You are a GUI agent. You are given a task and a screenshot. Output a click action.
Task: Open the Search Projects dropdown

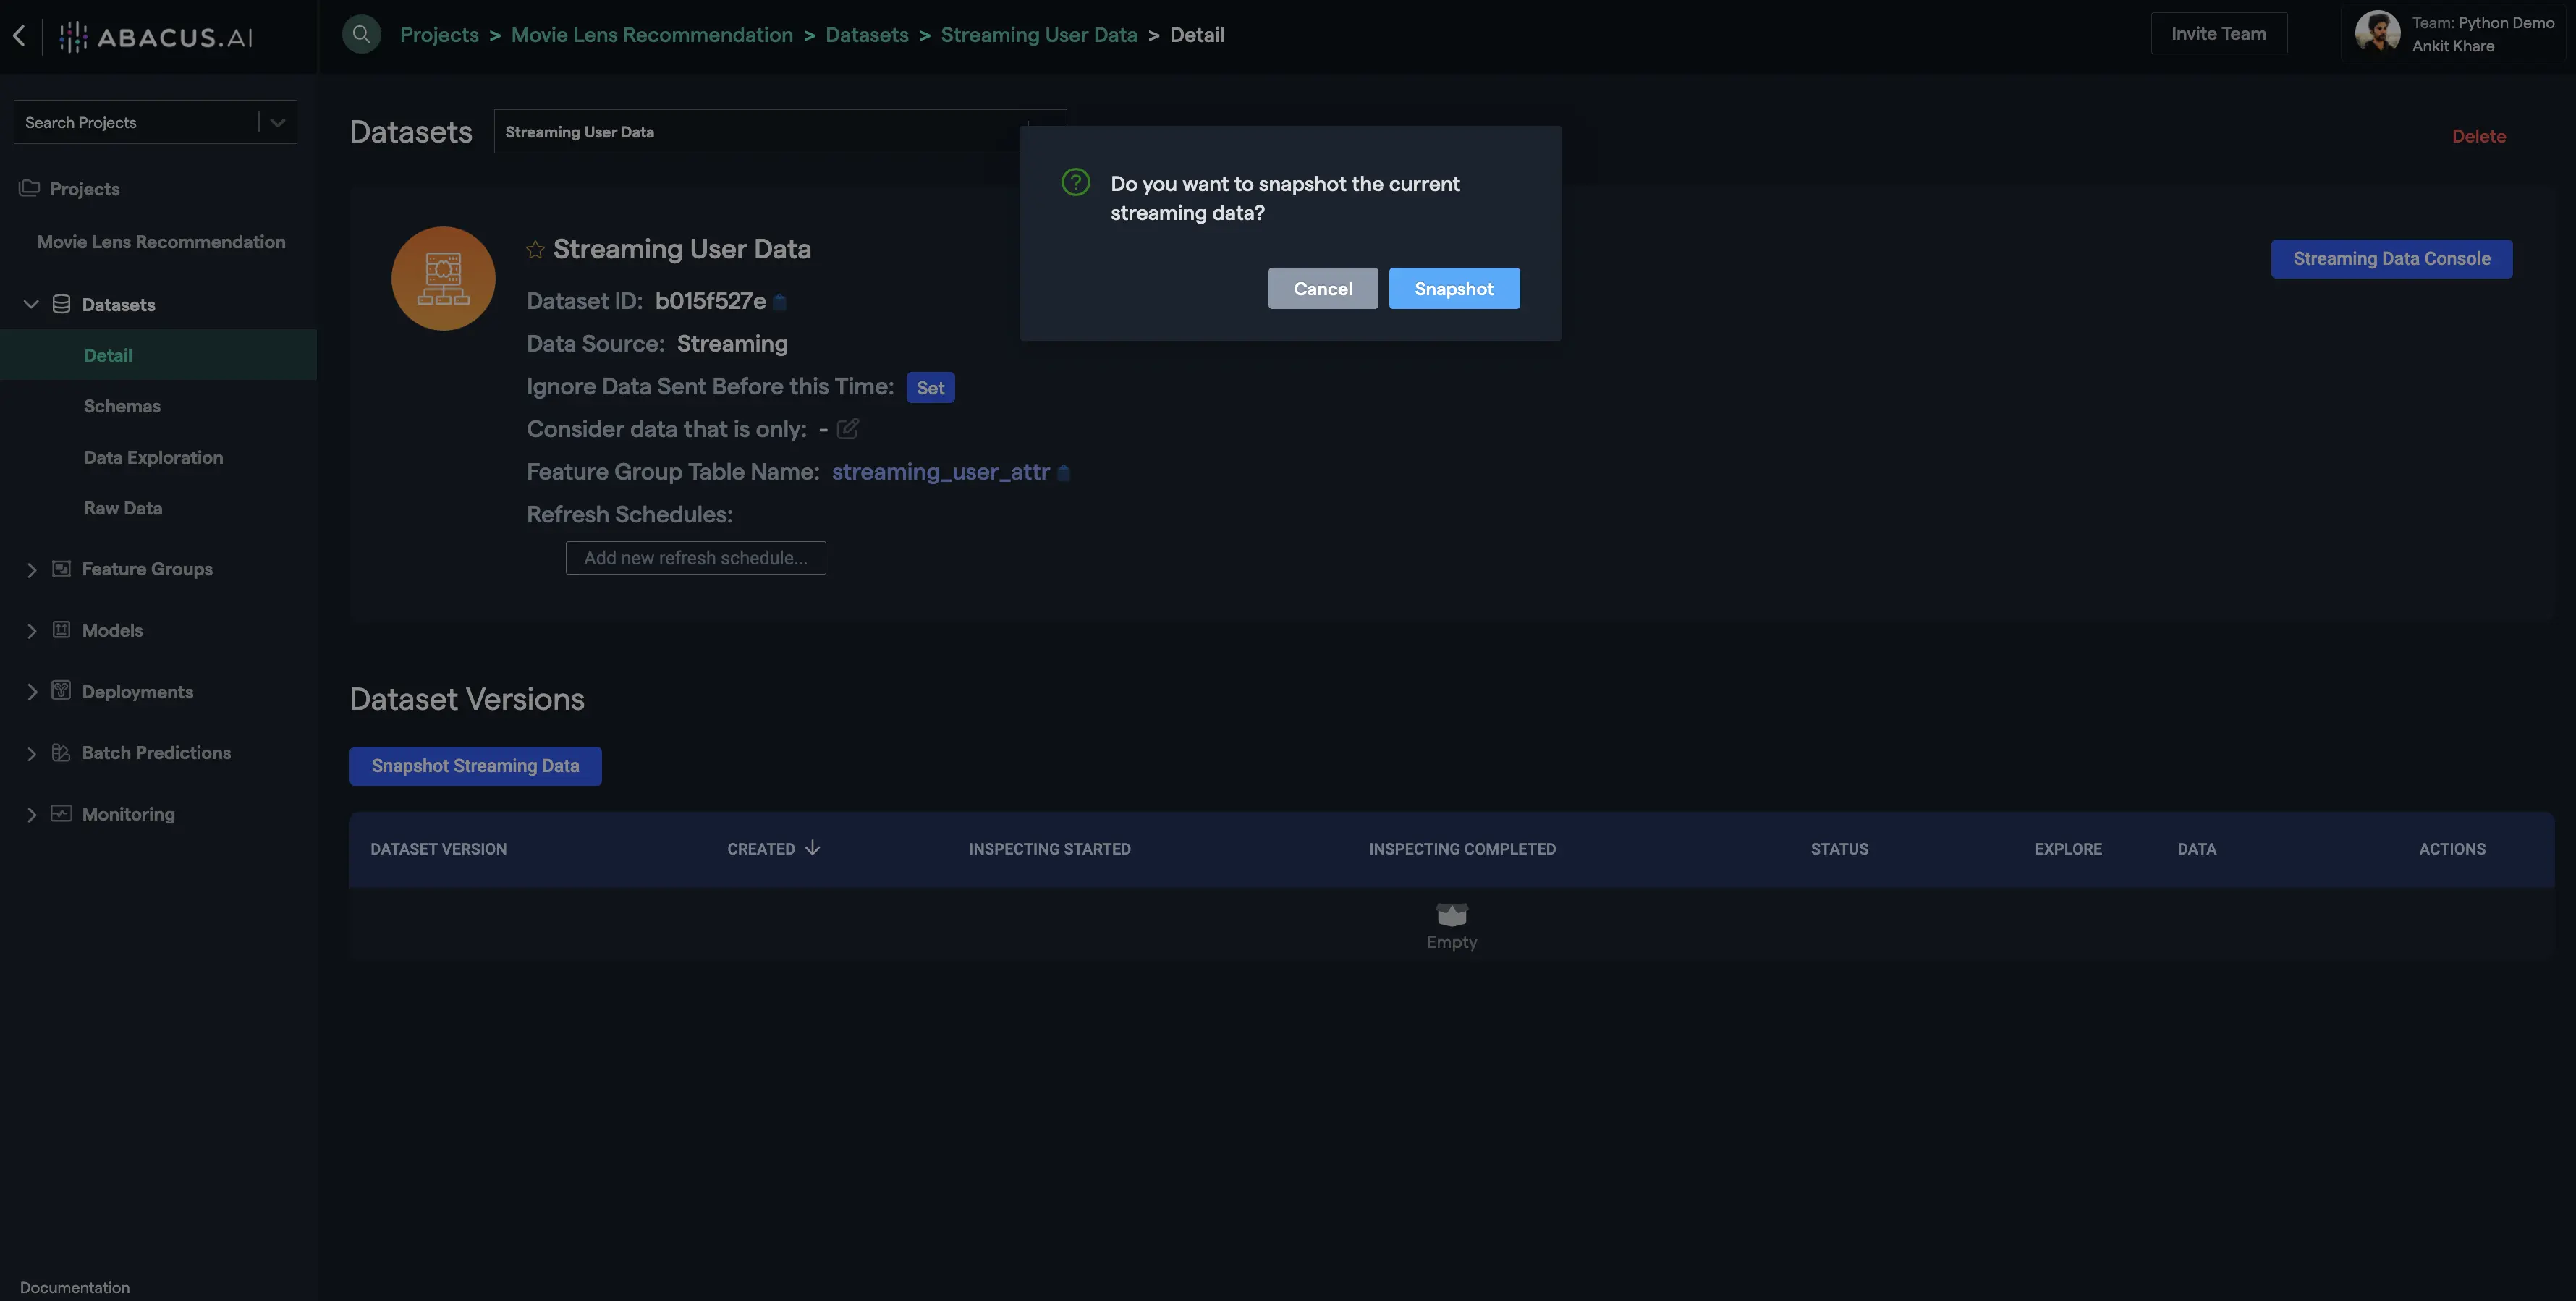277,122
